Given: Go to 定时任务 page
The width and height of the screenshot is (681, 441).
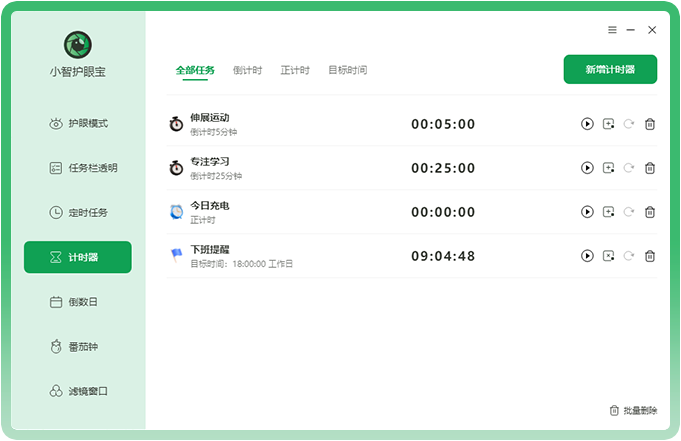Looking at the screenshot, I should (x=78, y=212).
